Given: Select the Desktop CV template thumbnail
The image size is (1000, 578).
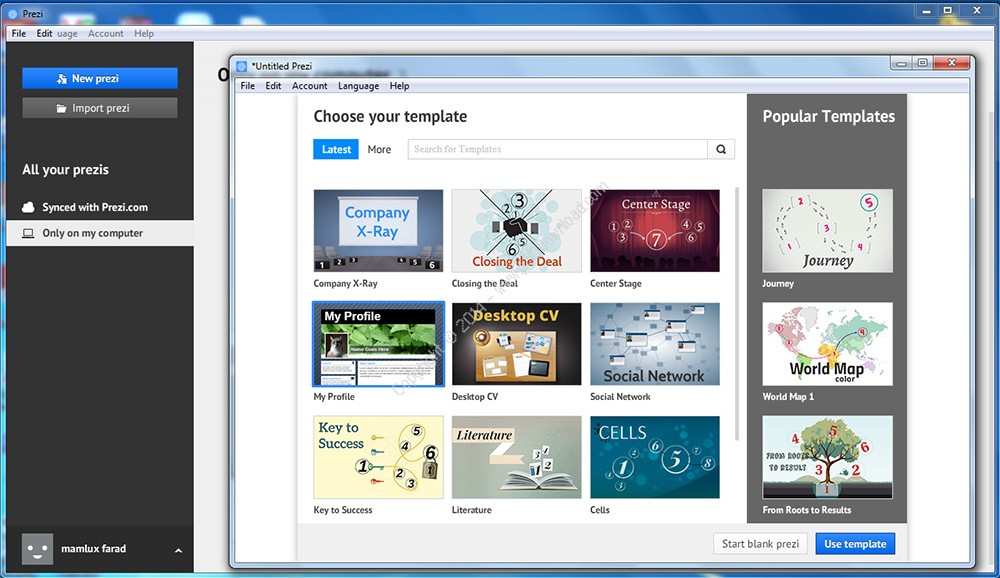Looking at the screenshot, I should coord(517,345).
